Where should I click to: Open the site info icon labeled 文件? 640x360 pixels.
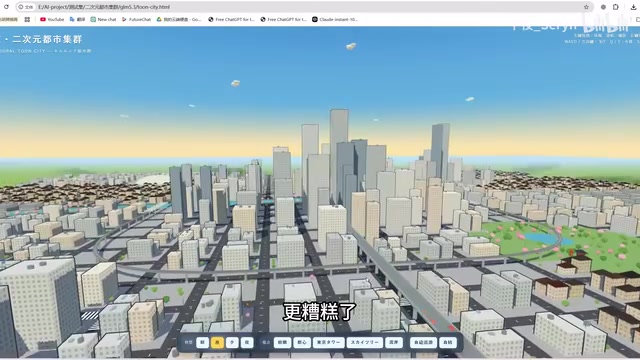point(25,7)
